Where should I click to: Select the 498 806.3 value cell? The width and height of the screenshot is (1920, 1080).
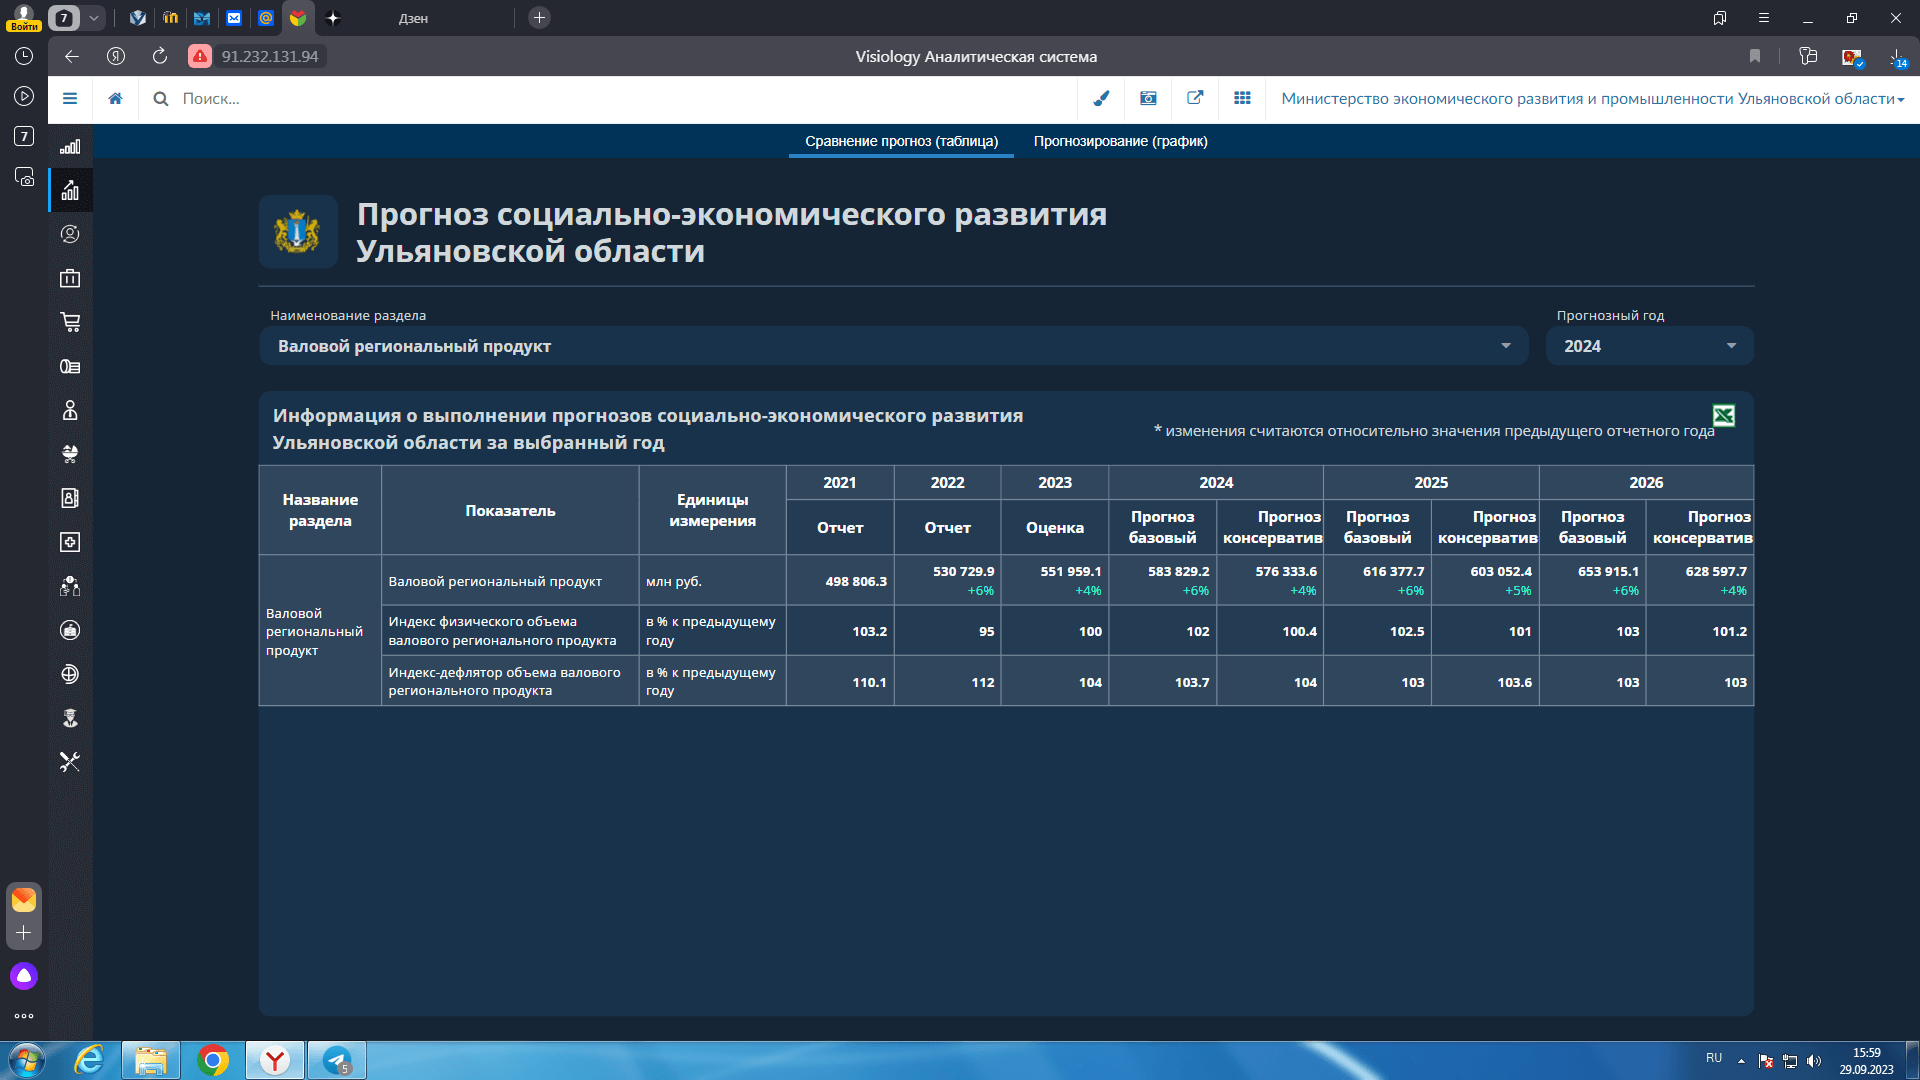point(840,581)
